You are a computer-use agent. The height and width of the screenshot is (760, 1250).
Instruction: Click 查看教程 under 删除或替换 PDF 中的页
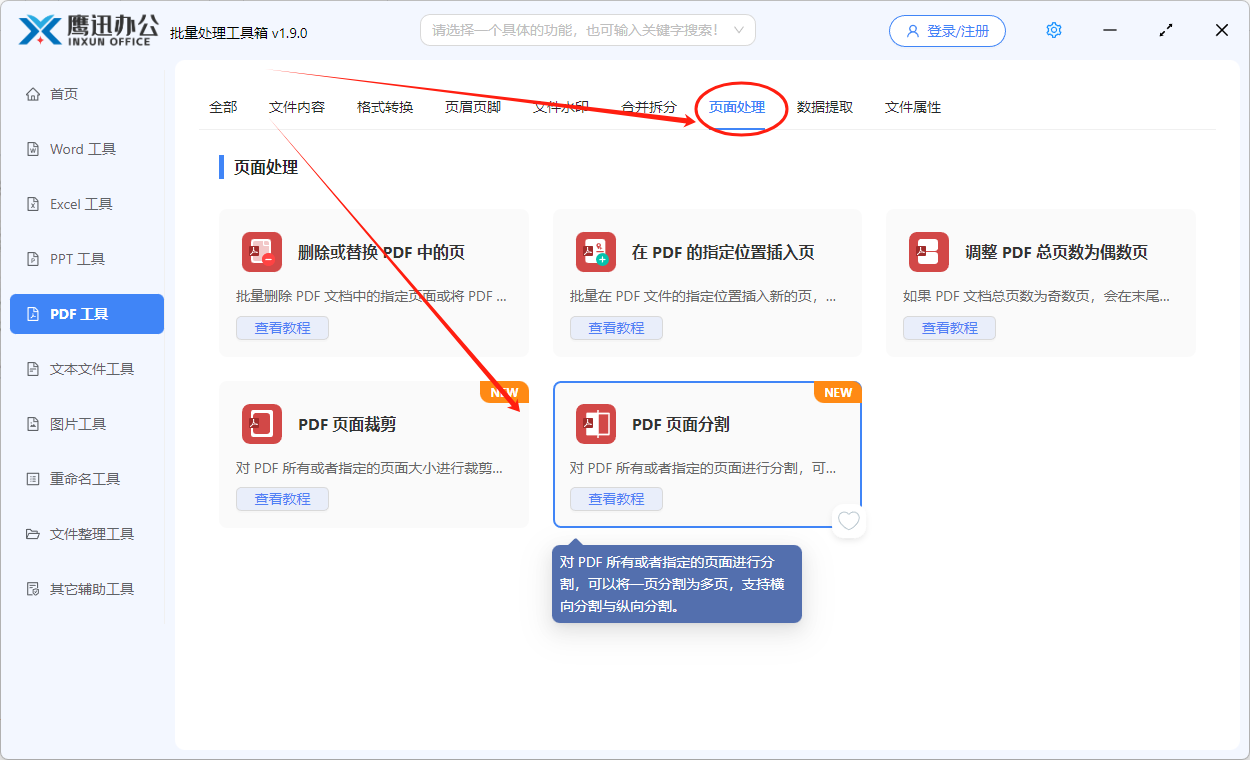coord(282,328)
